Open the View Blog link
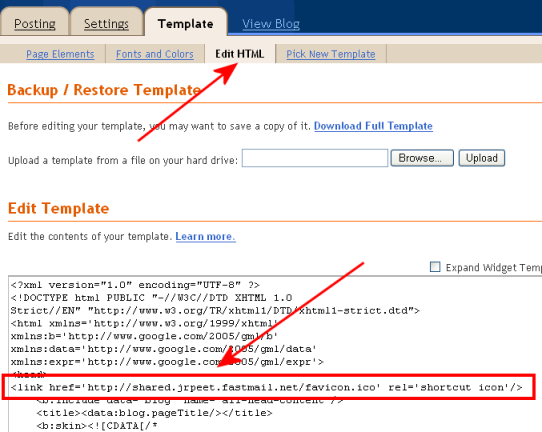This screenshot has width=542, height=432. [x=271, y=24]
